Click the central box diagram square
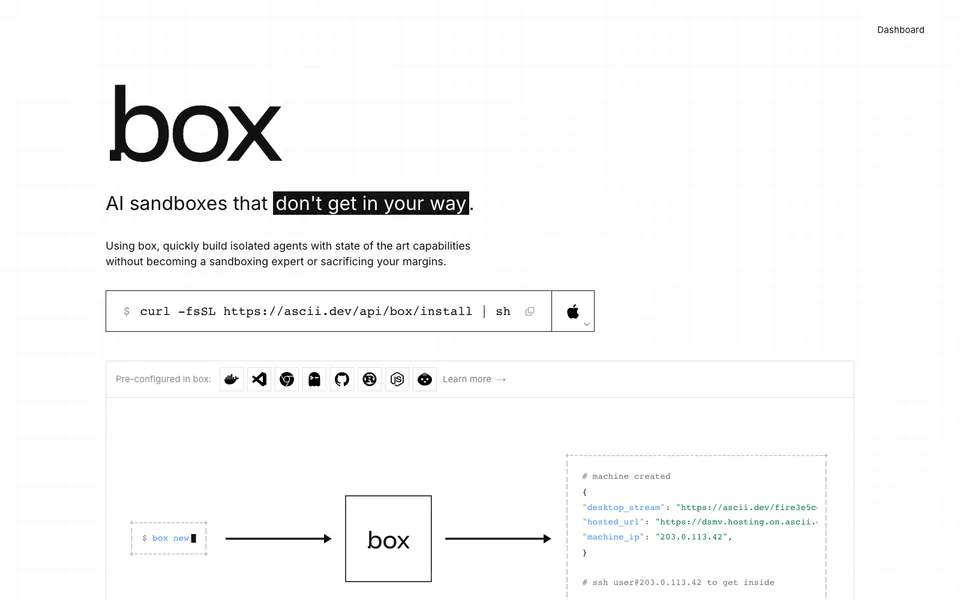 pyautogui.click(x=388, y=538)
